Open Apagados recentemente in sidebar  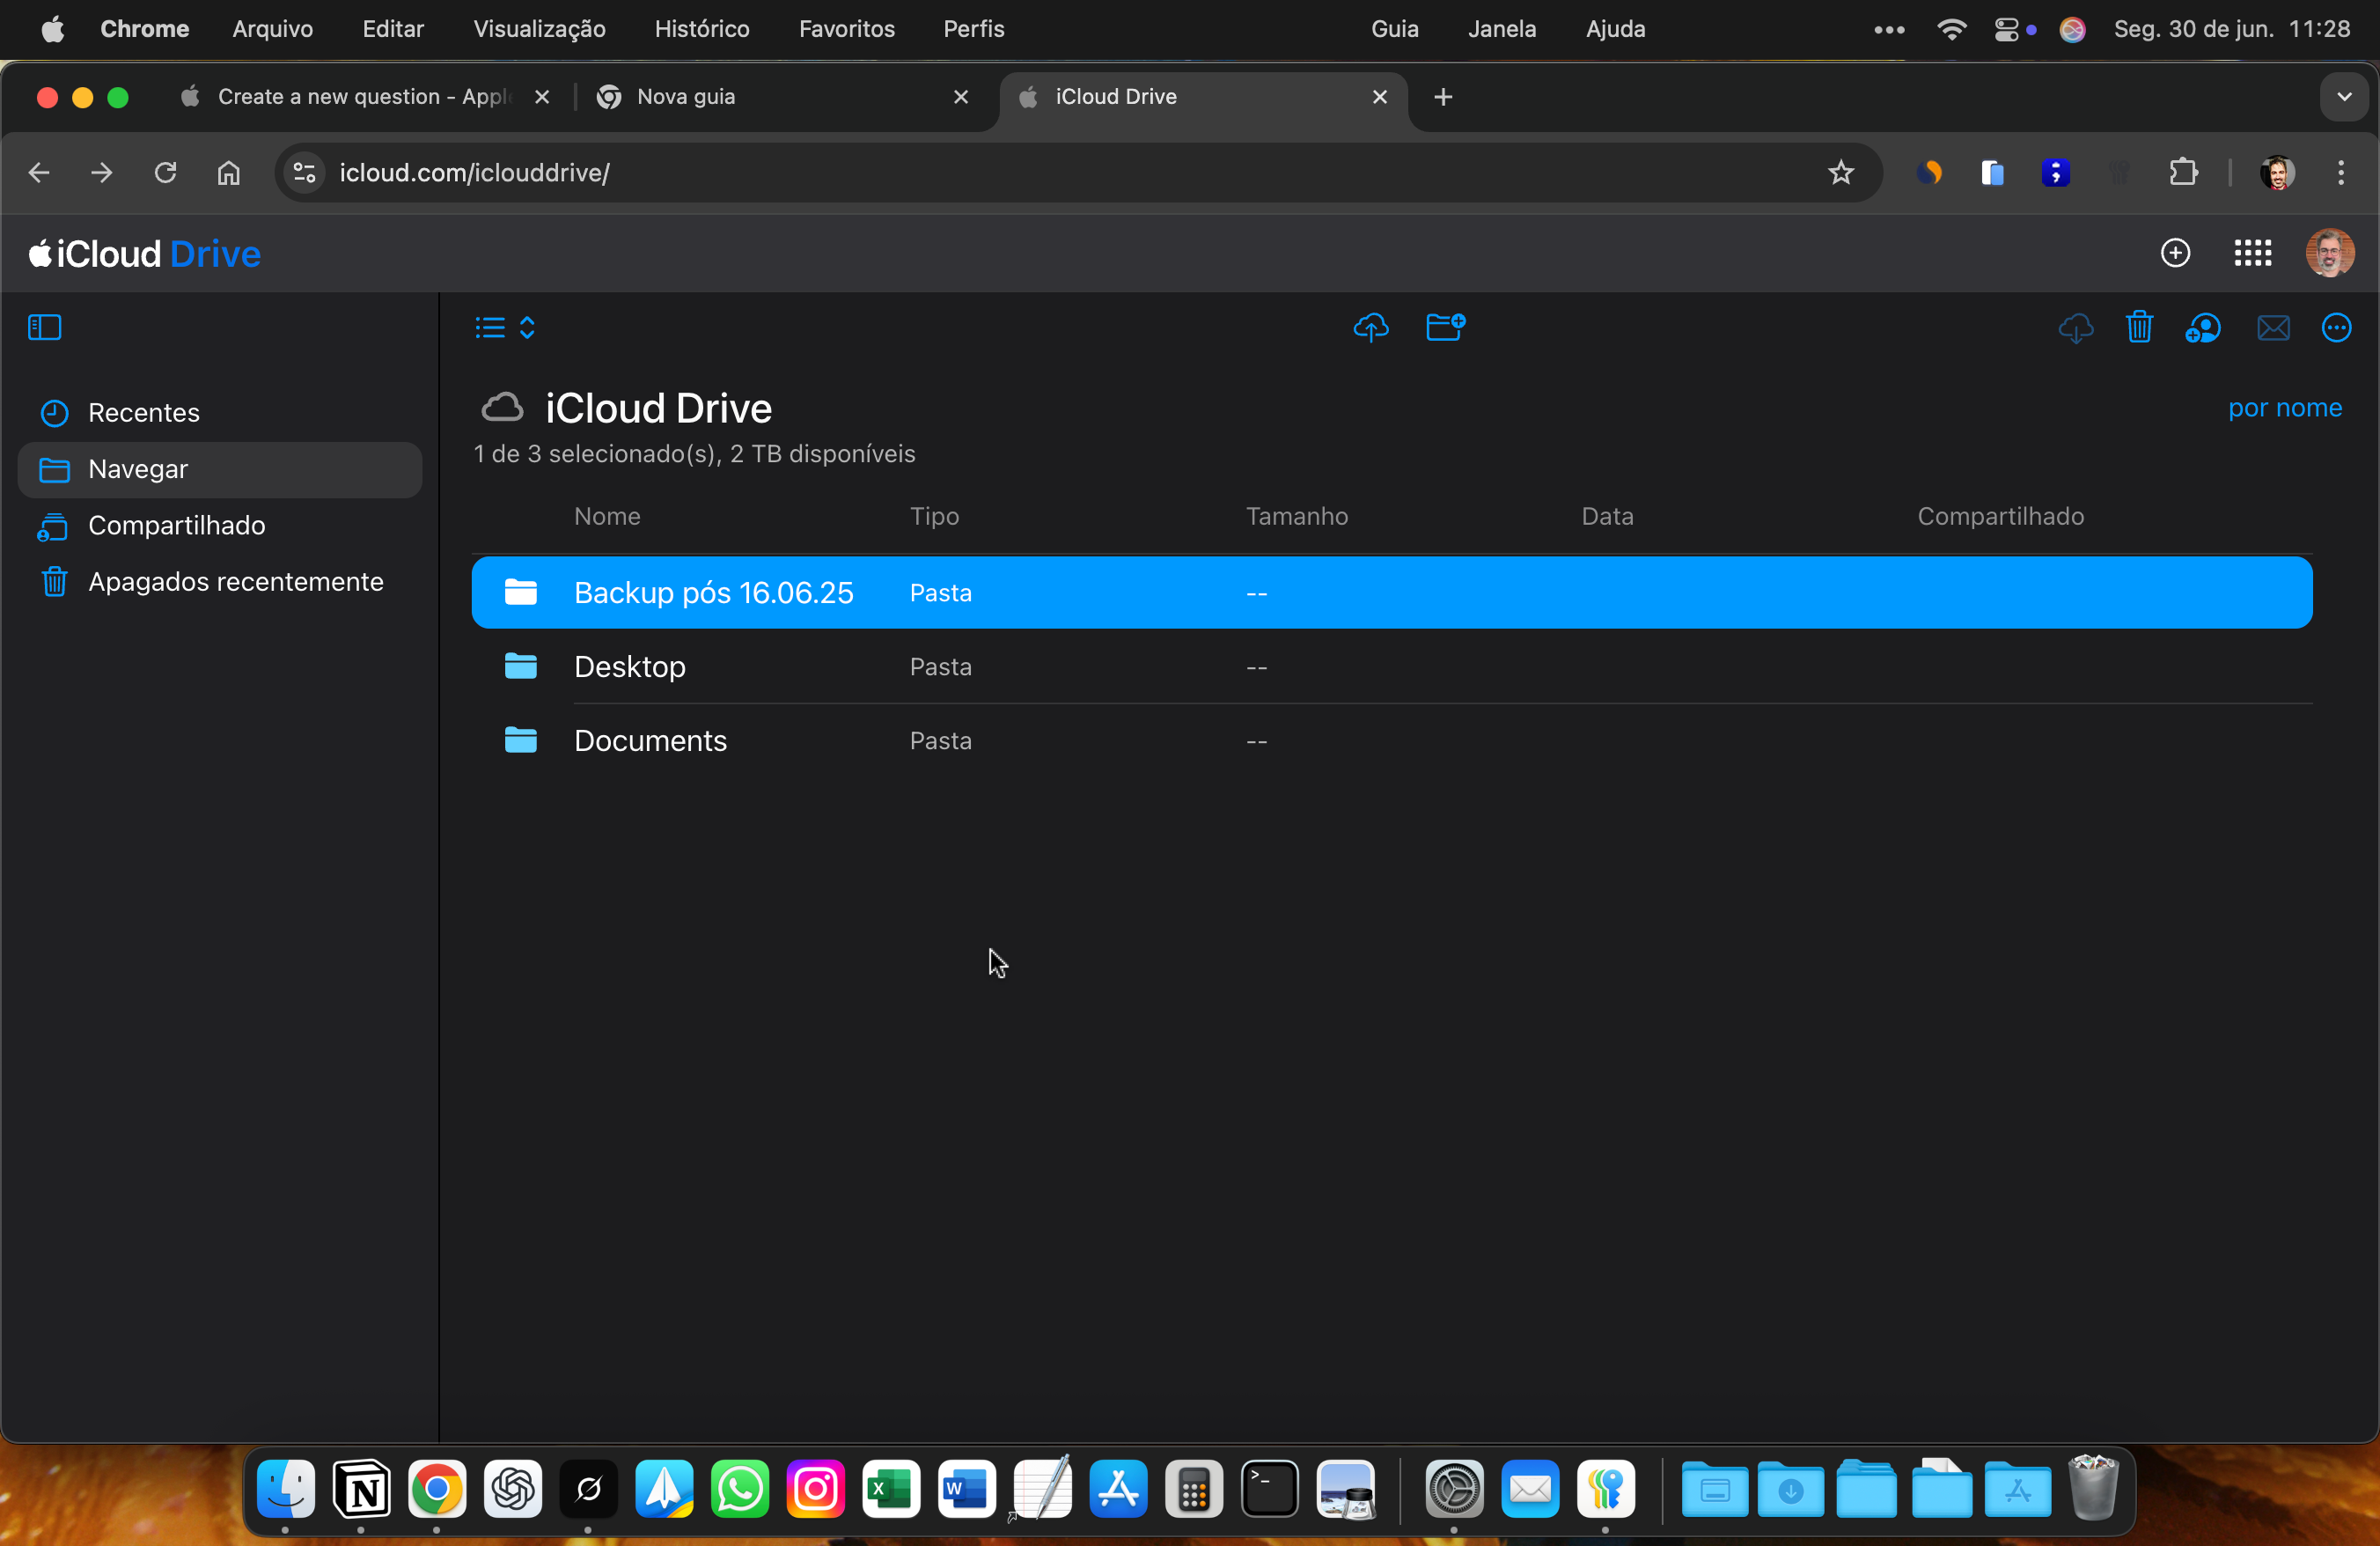pyautogui.click(x=235, y=582)
